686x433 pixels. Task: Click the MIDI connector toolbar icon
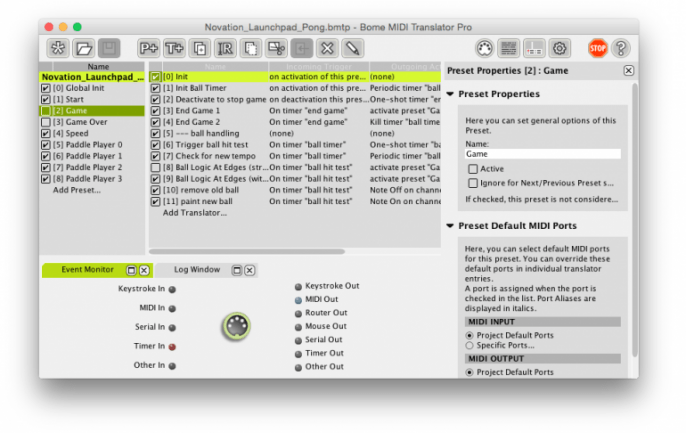[484, 48]
